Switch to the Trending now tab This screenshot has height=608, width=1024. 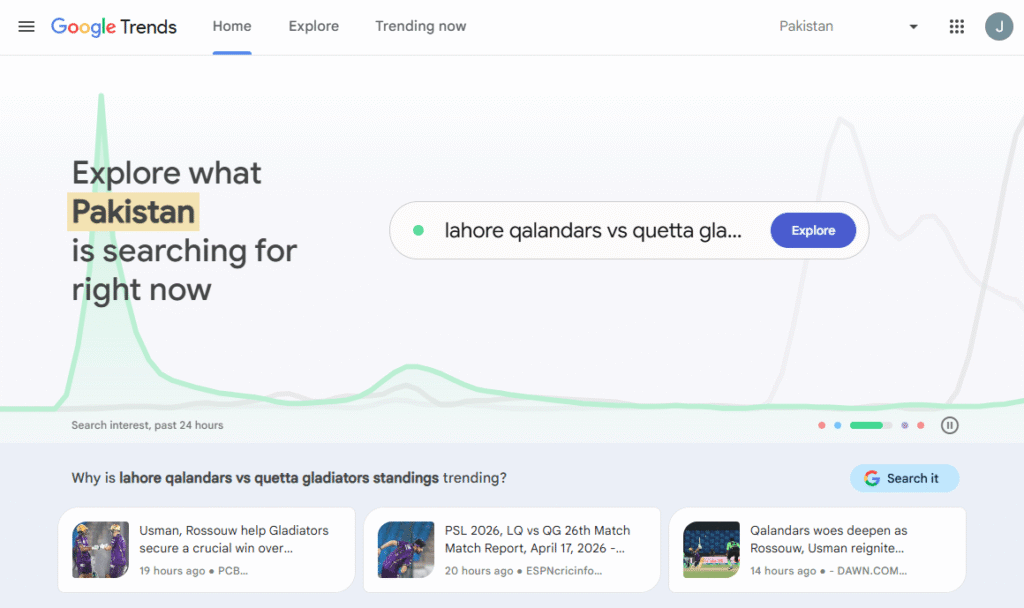point(421,27)
